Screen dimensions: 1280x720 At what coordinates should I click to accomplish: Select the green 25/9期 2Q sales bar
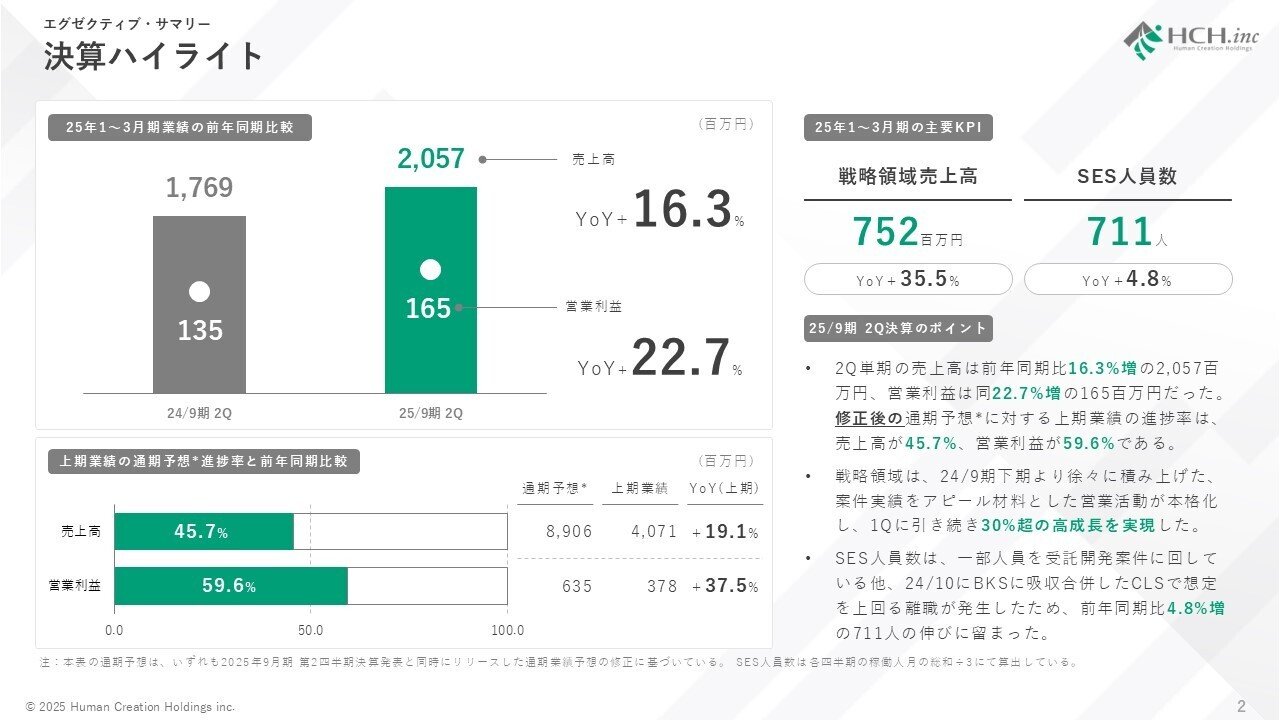coord(431,290)
